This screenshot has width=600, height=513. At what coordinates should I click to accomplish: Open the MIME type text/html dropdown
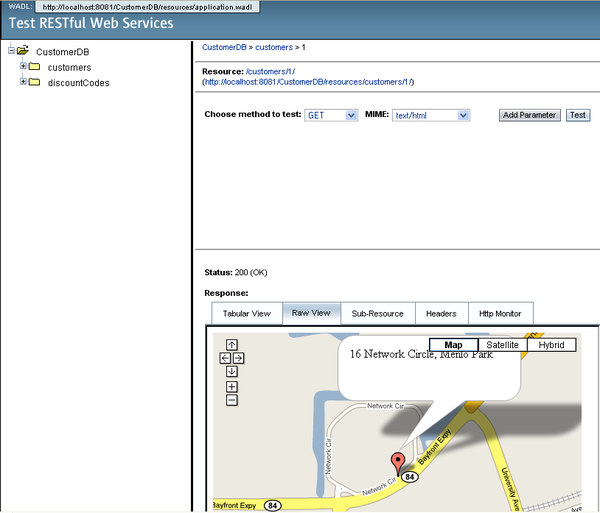coord(431,115)
